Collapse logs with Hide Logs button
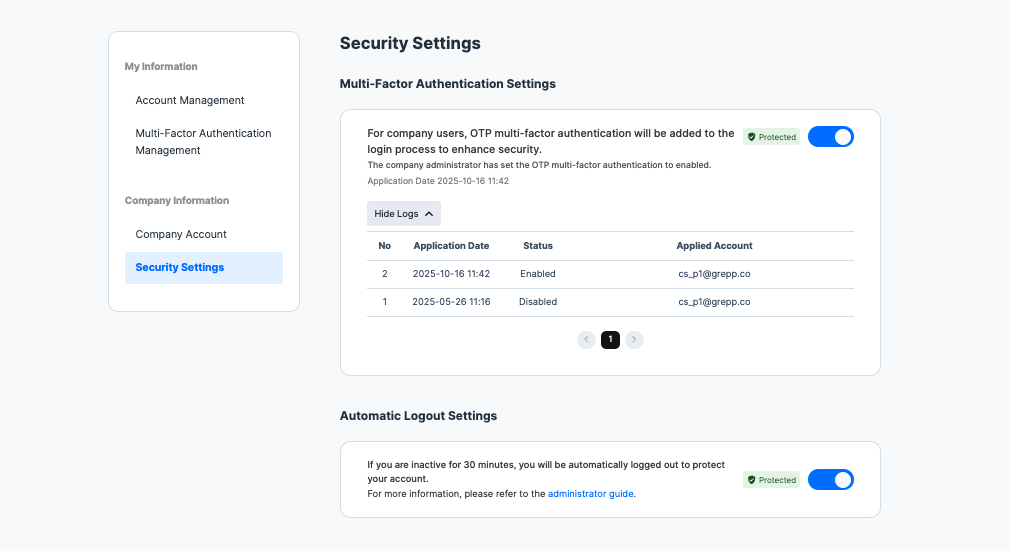1009x551 pixels. tap(403, 214)
